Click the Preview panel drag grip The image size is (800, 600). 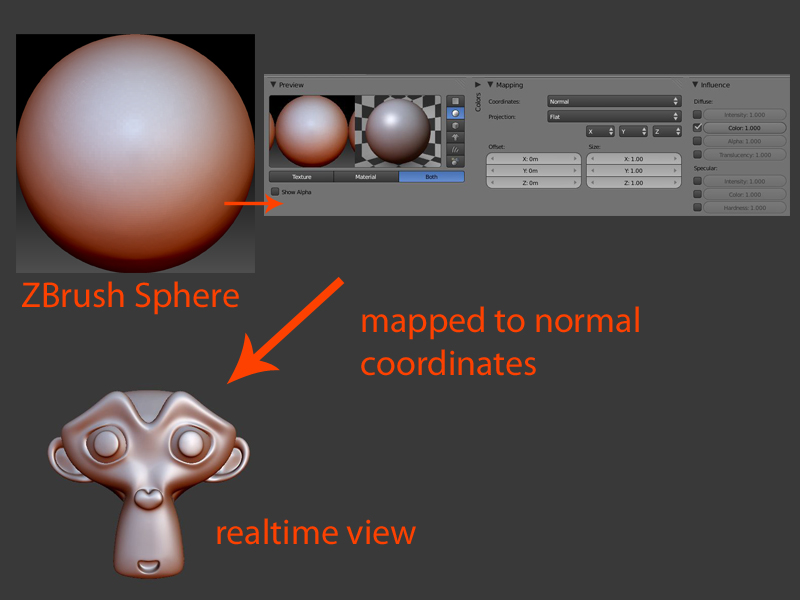click(461, 83)
